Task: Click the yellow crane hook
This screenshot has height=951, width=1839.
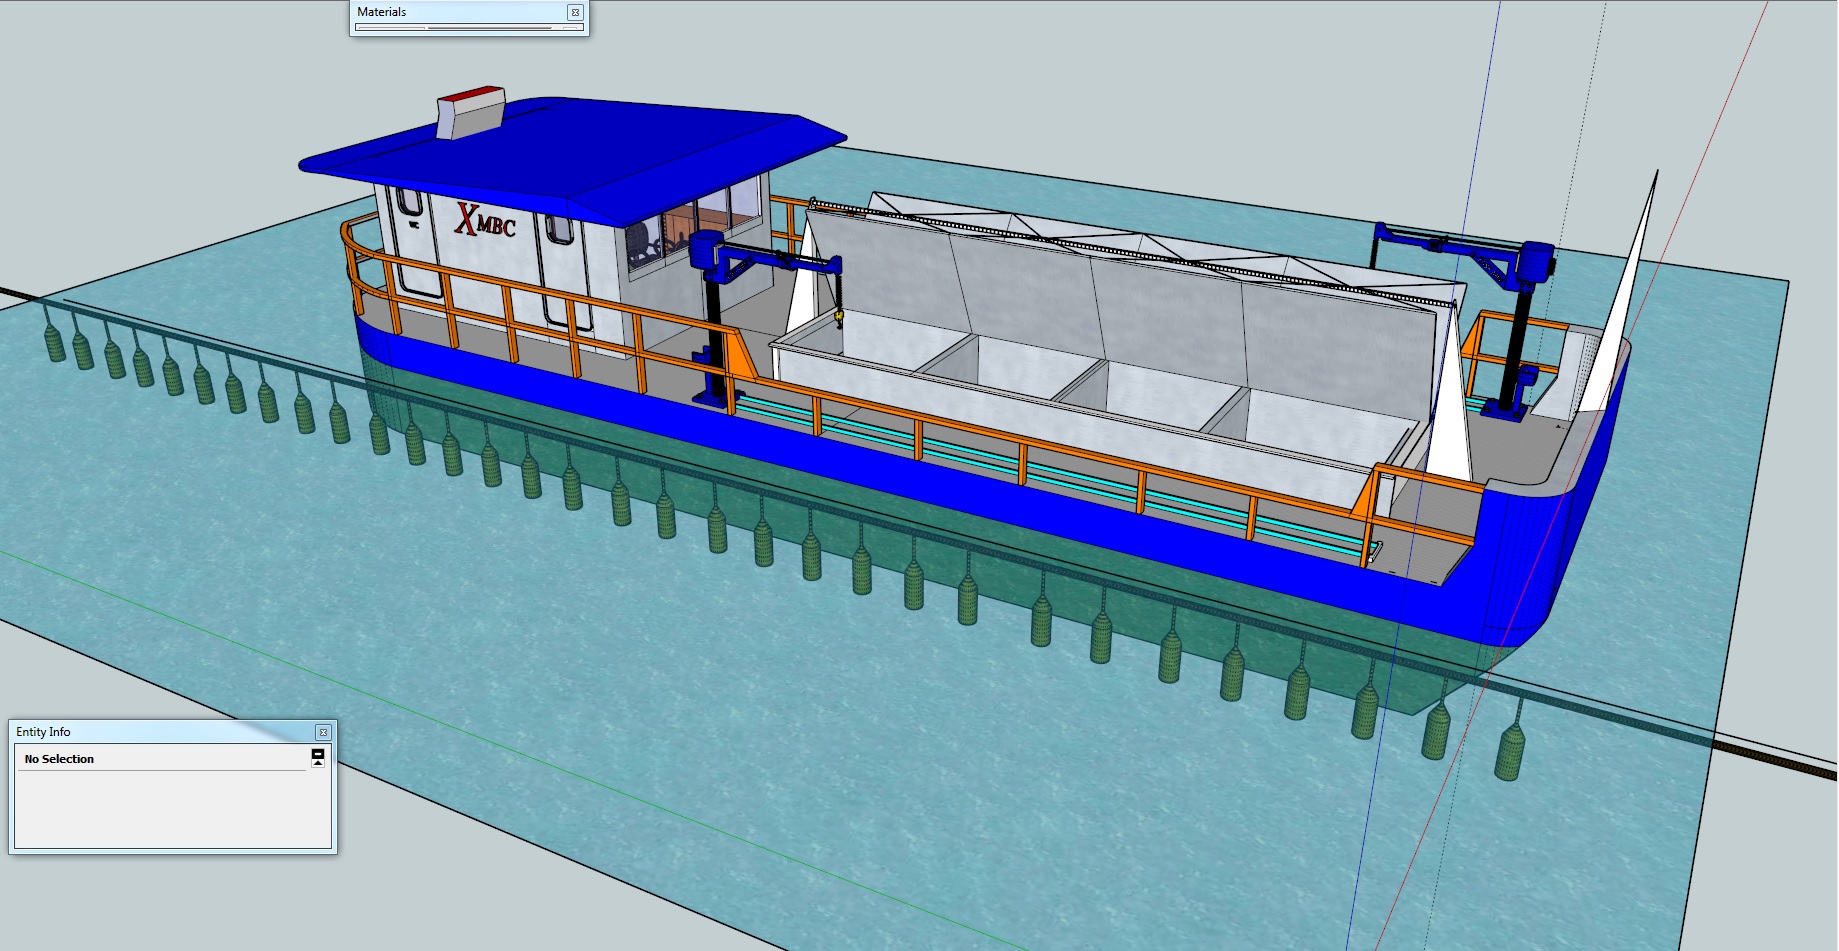Action: 838,318
